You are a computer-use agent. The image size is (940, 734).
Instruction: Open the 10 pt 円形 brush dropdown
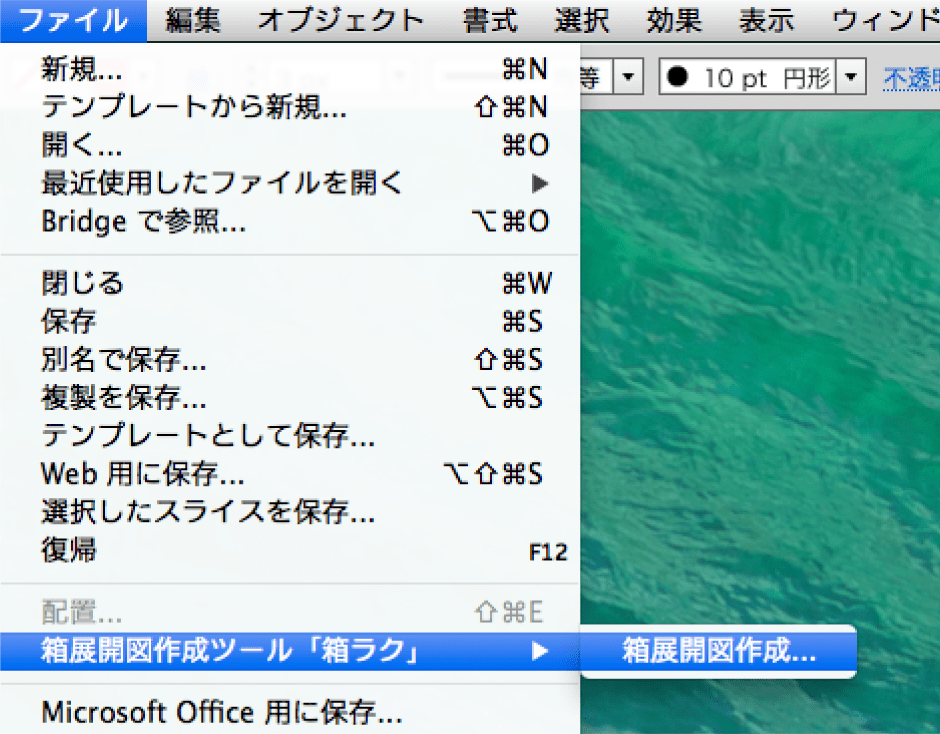tap(852, 77)
